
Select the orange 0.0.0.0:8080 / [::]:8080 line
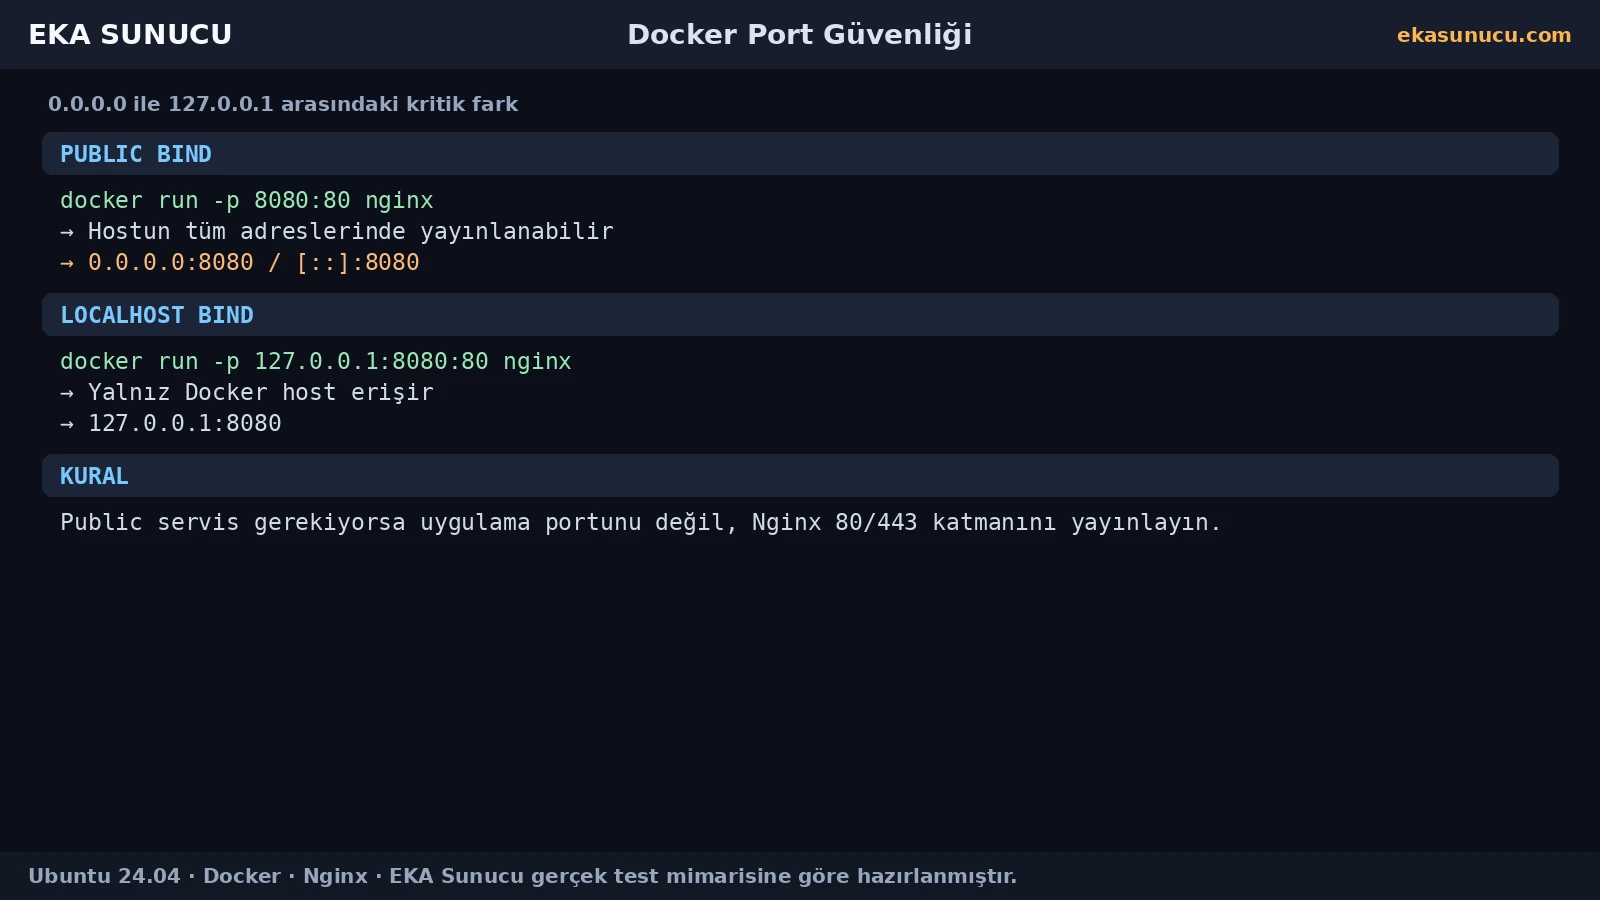pyautogui.click(x=240, y=263)
